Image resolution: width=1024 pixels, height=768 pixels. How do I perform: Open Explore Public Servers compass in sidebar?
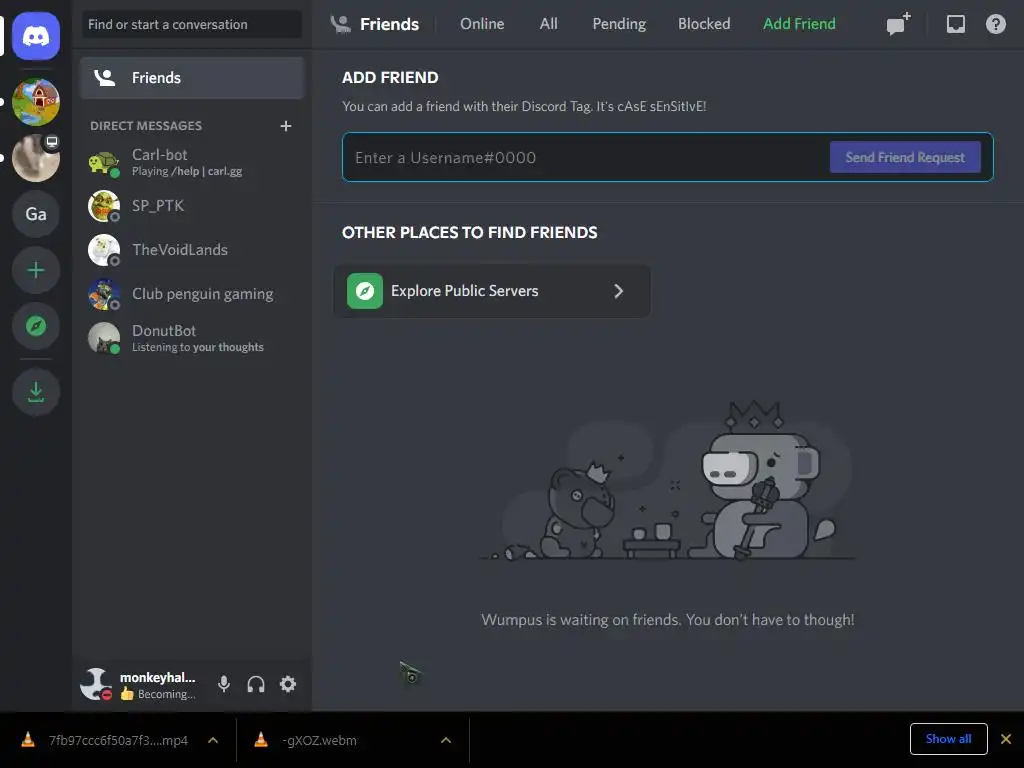point(36,326)
